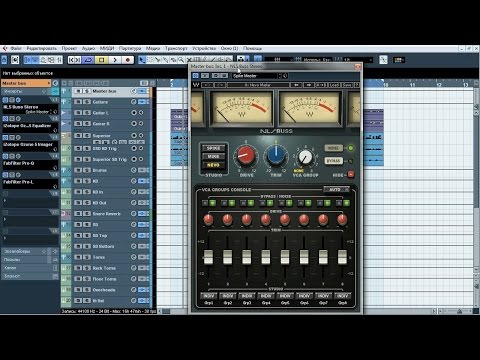Click the yellow Stop button in toolbar
This screenshot has height=360, width=480.
tap(102, 60)
